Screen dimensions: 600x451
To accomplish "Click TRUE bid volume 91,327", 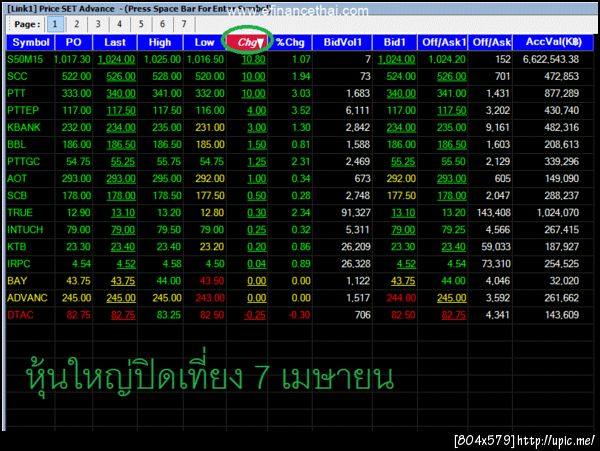I will click(356, 213).
